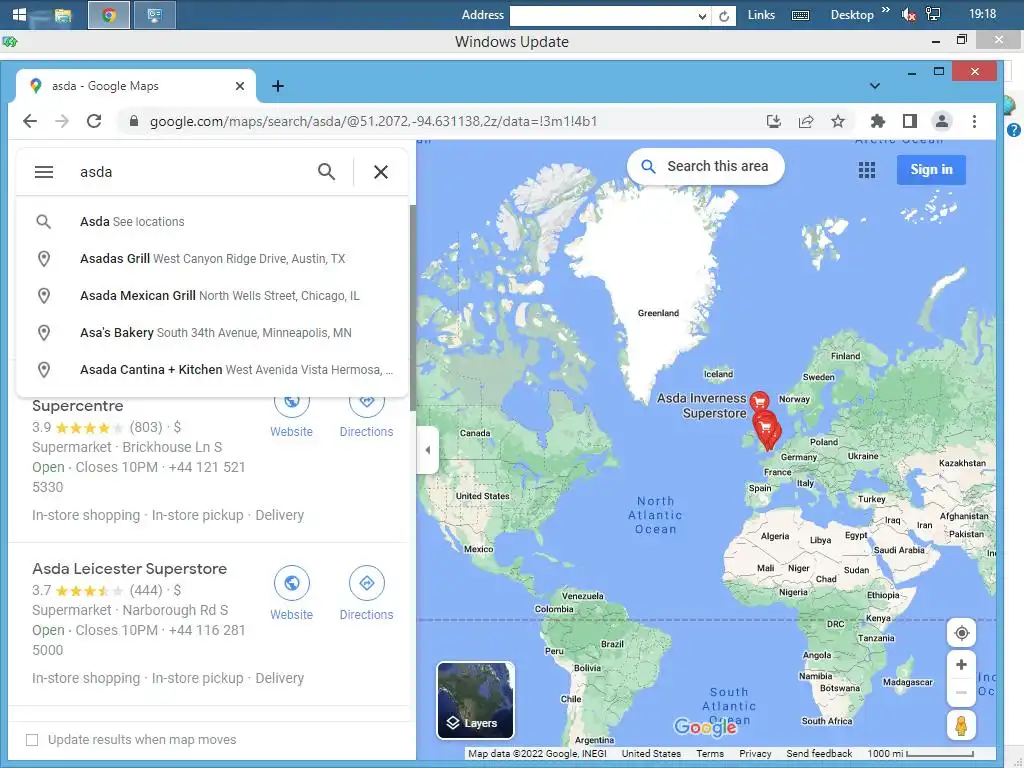Click United States in the map footer
Image resolution: width=1024 pixels, height=768 pixels.
point(651,754)
